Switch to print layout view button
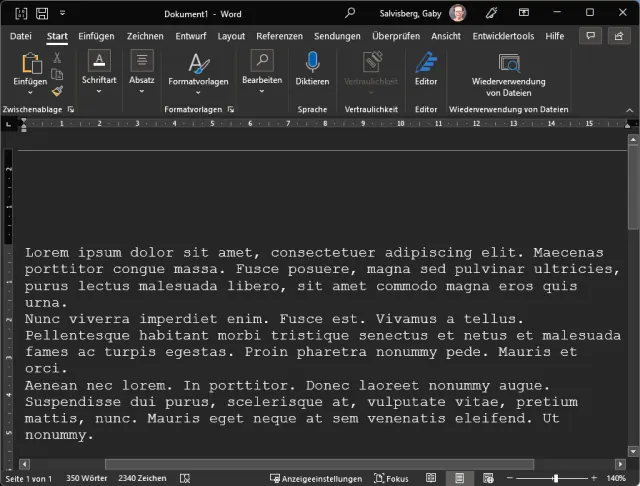 [458, 479]
